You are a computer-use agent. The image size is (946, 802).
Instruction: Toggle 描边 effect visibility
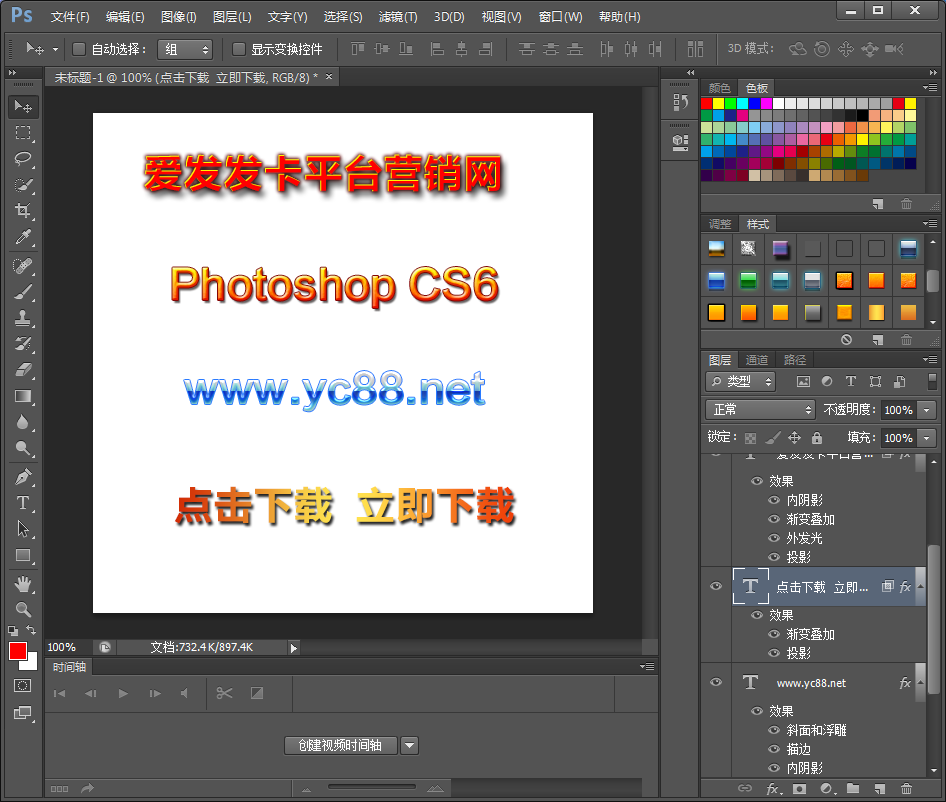pos(774,749)
